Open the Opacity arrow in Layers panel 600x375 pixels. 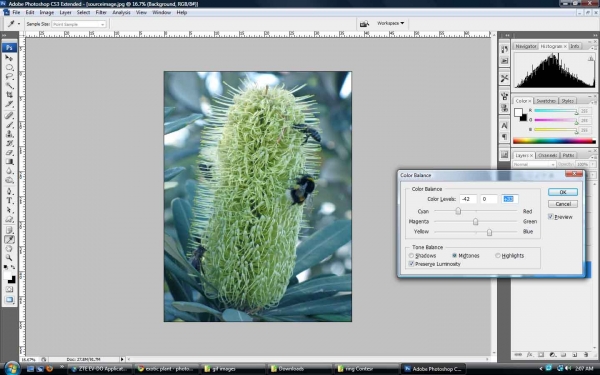pyautogui.click(x=593, y=164)
